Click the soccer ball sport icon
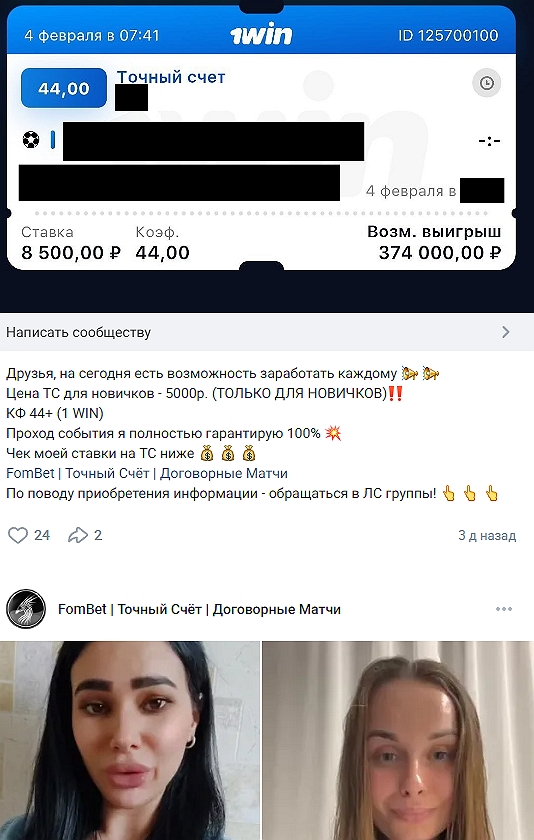The image size is (534, 840). [31, 140]
